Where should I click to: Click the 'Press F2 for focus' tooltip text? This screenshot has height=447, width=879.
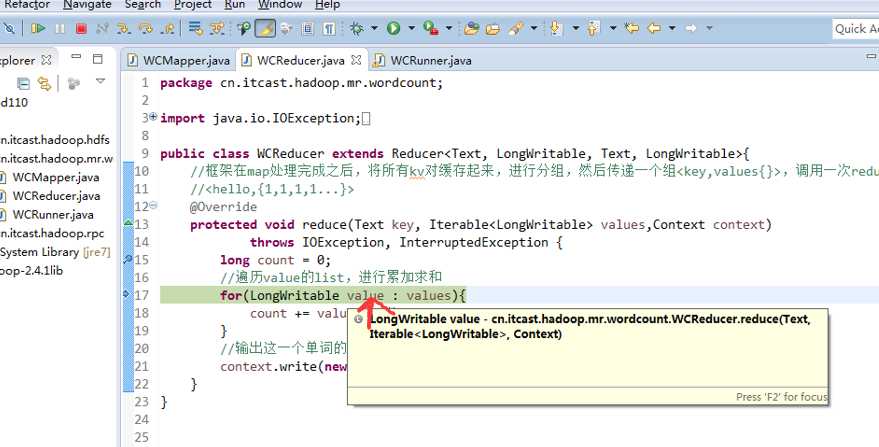coord(781,397)
